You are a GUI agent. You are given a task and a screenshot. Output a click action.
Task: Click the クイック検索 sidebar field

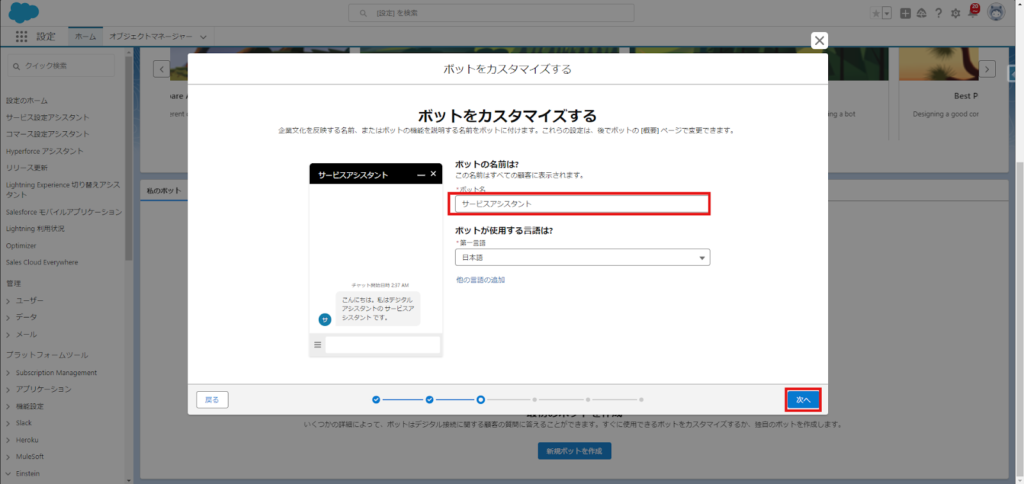click(x=61, y=65)
